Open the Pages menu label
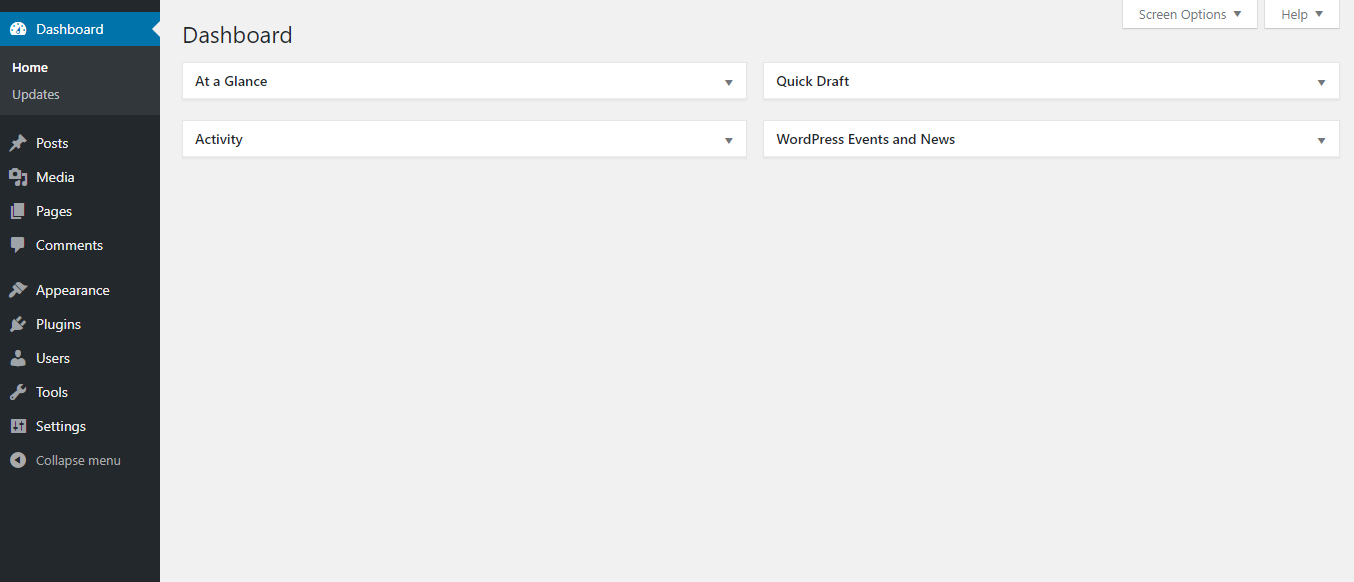The width and height of the screenshot is (1354, 582). [54, 211]
